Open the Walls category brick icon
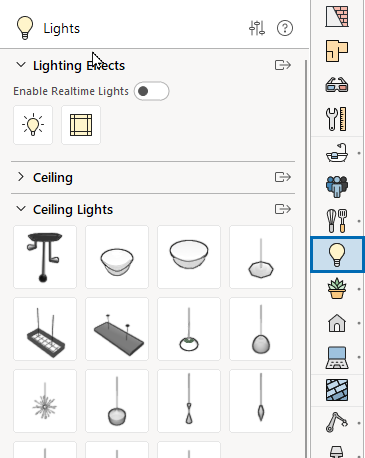 click(x=337, y=16)
